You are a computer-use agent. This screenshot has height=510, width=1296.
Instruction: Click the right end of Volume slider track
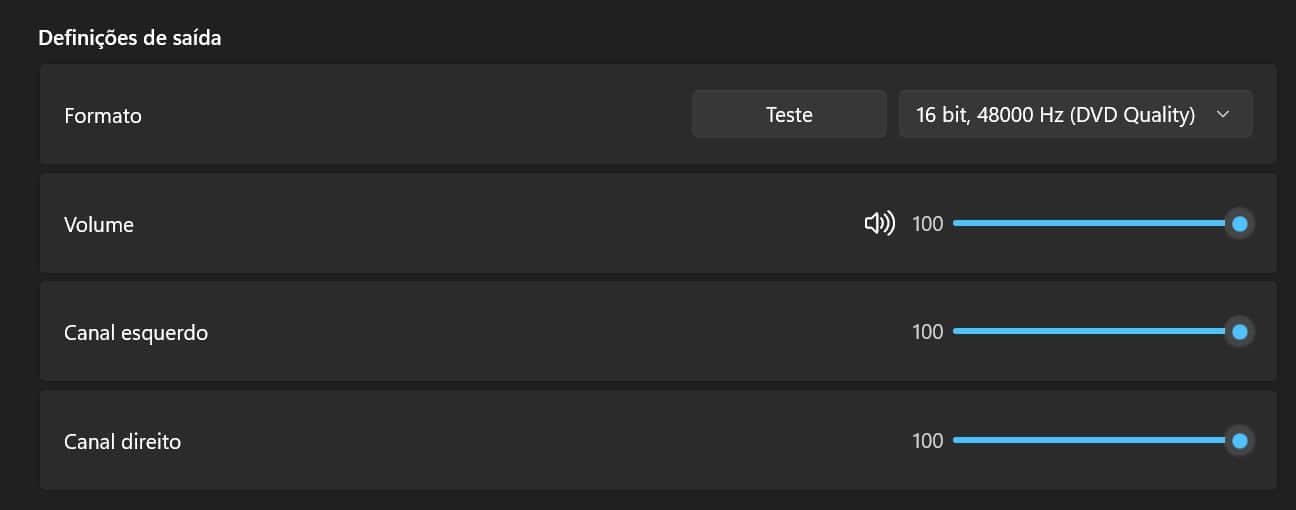click(x=1226, y=223)
